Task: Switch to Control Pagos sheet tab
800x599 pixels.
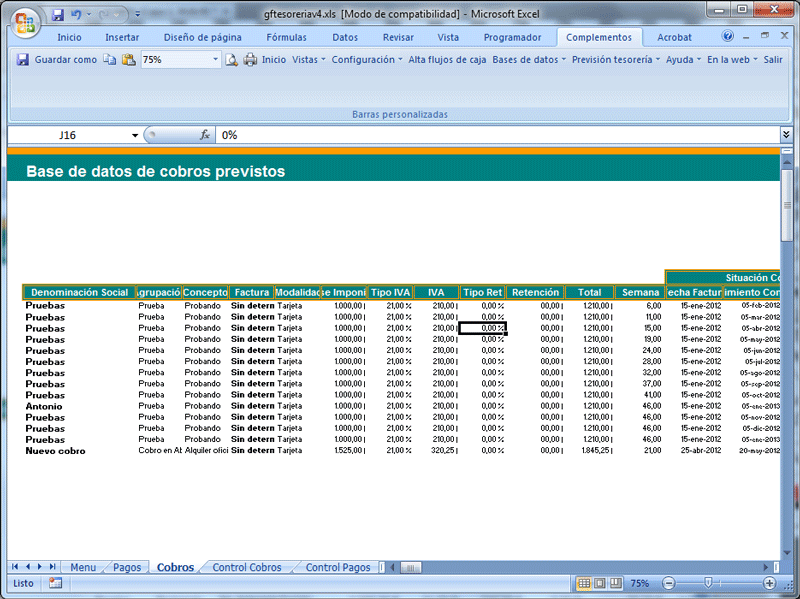Action: point(338,567)
